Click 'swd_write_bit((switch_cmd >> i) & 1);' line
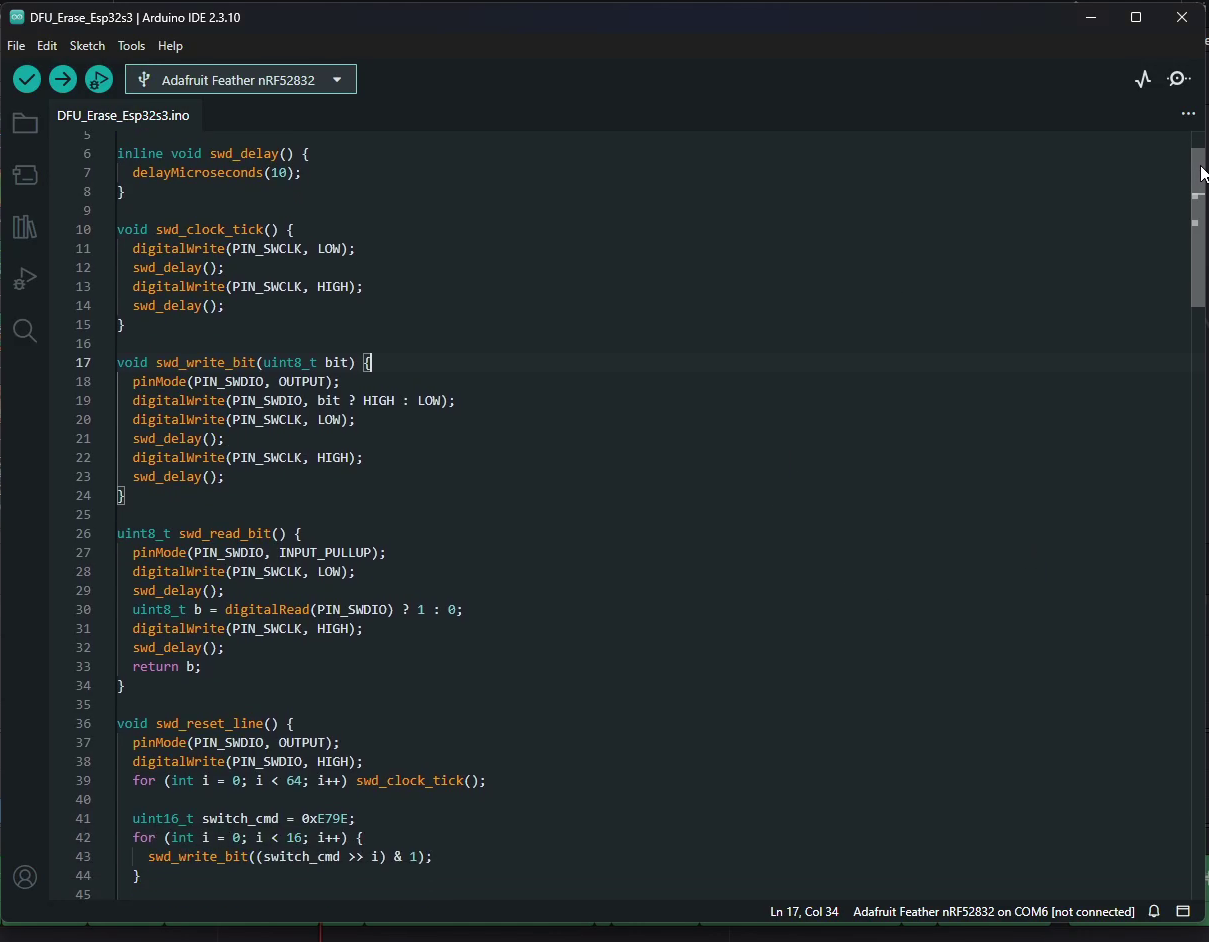1209x942 pixels. coord(290,856)
